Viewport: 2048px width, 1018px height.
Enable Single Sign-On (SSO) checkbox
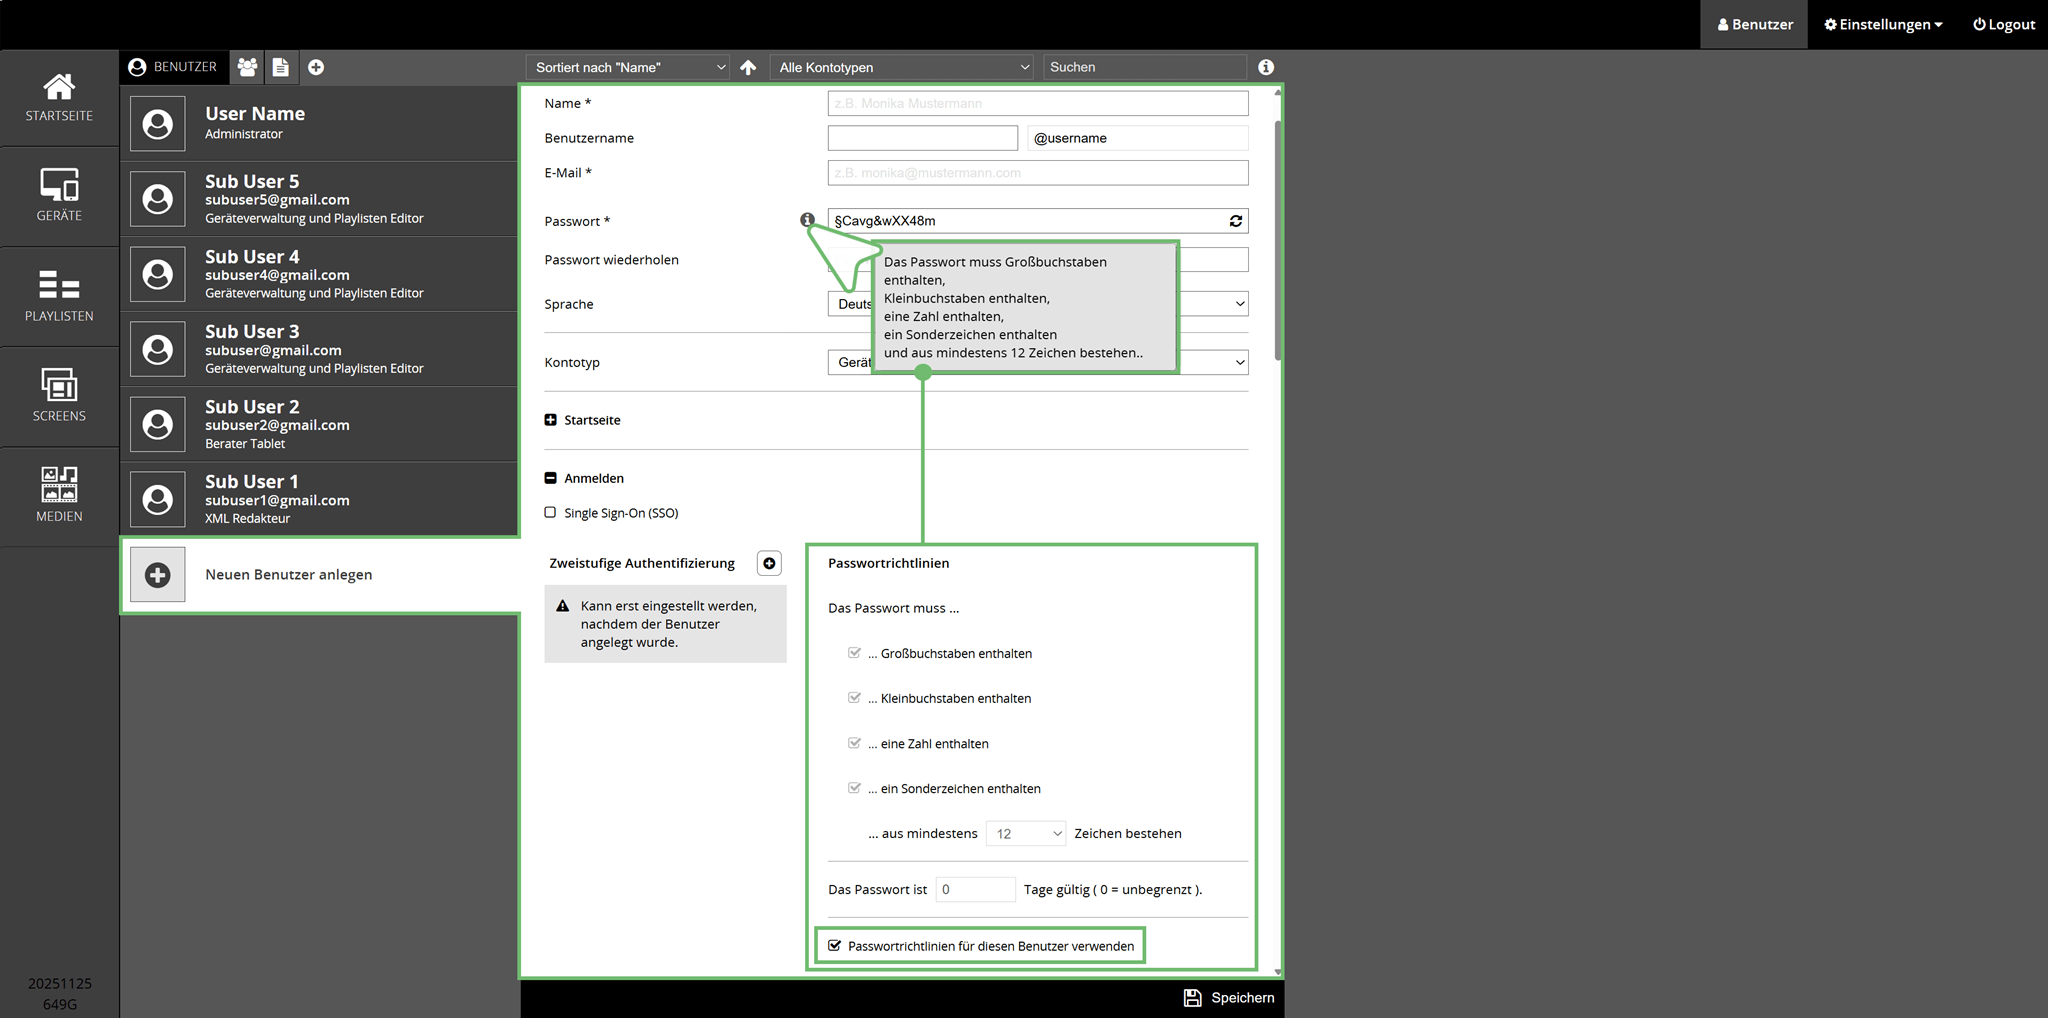tap(550, 513)
